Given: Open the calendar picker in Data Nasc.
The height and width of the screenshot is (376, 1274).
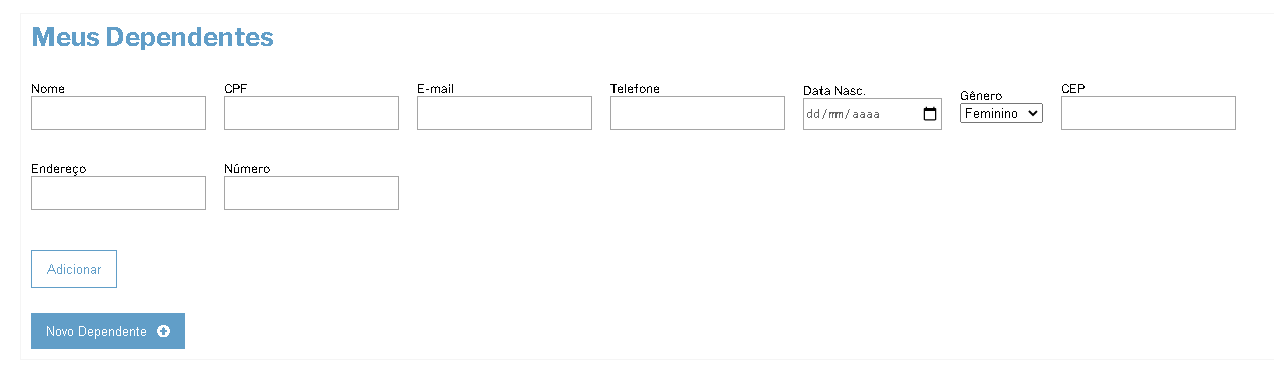Looking at the screenshot, I should pyautogui.click(x=930, y=114).
